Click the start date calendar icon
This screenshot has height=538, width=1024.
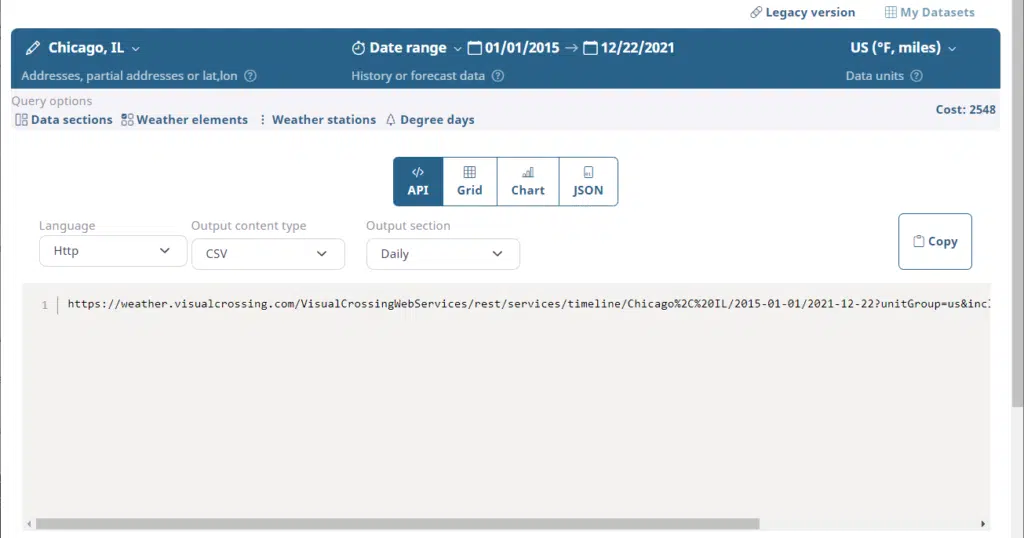pos(475,48)
